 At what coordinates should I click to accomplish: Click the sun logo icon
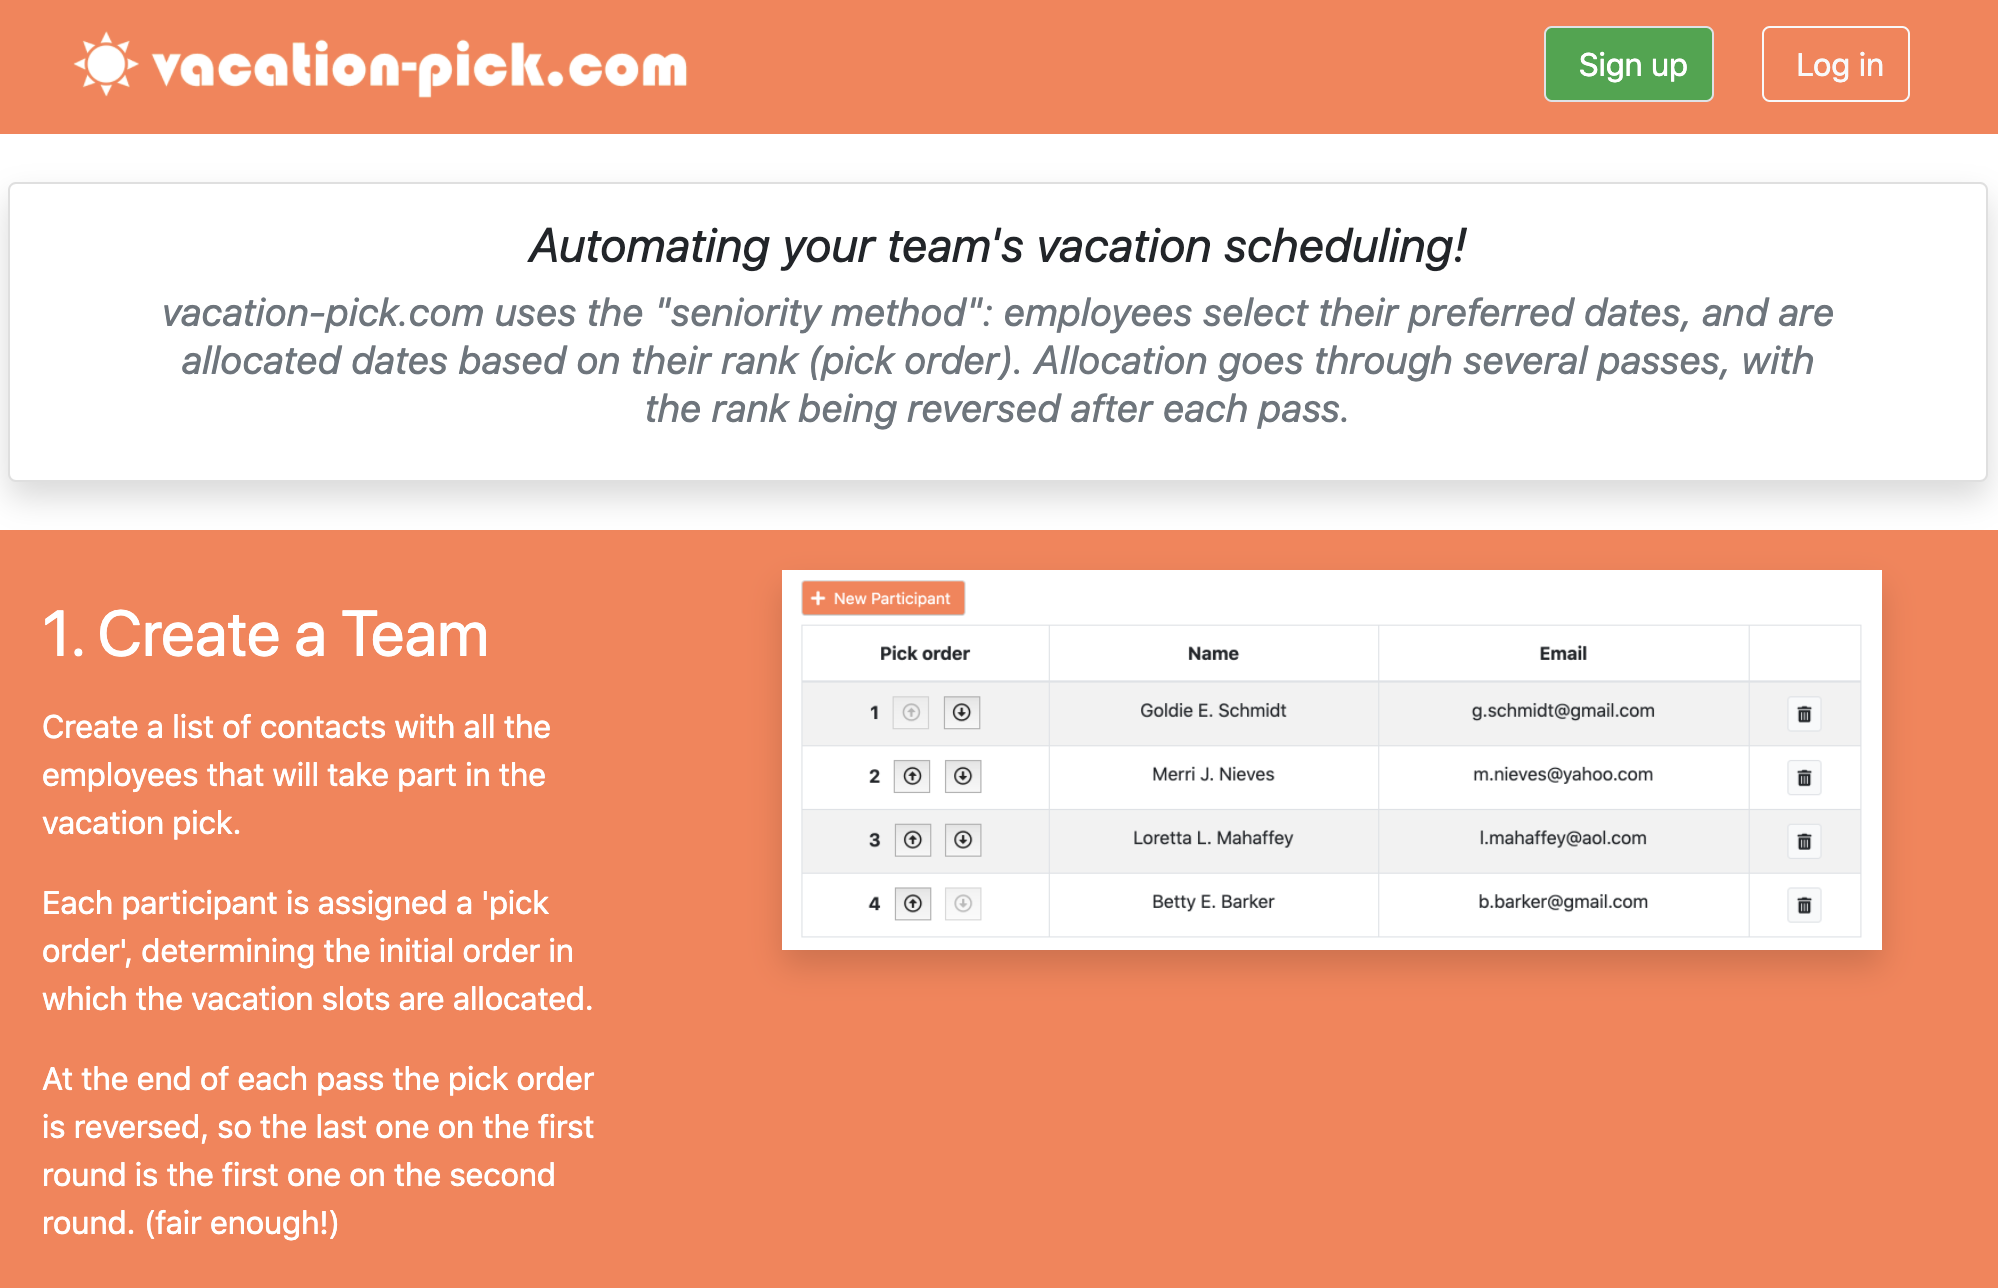click(106, 65)
